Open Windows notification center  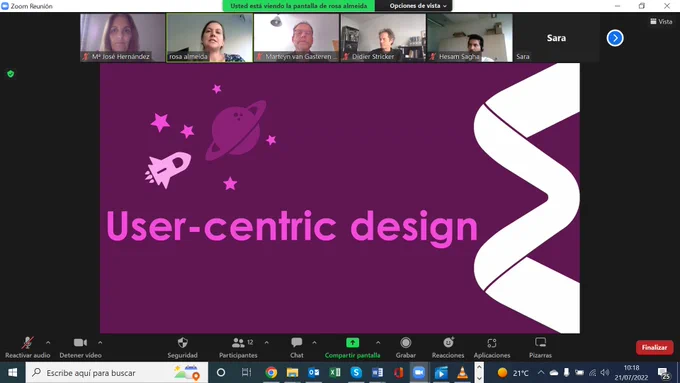click(664, 373)
